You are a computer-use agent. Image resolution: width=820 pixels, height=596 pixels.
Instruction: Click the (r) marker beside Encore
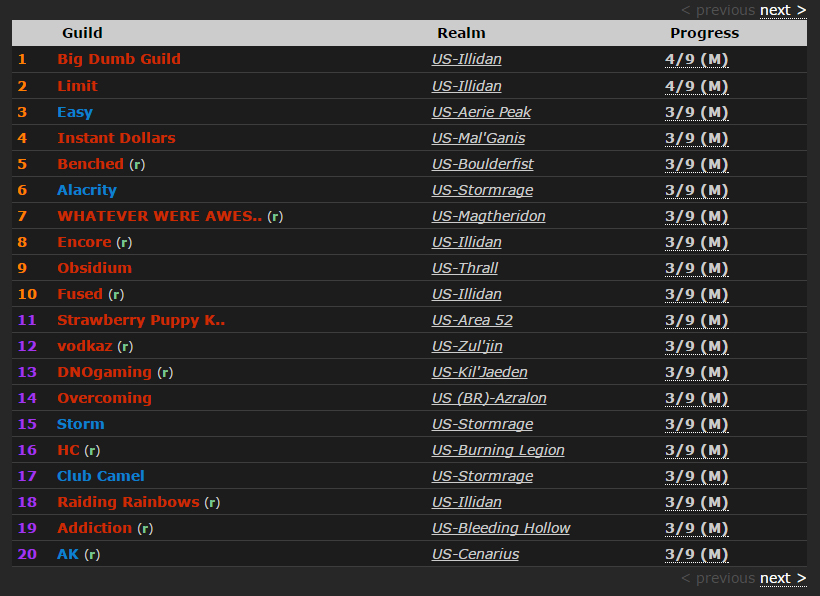(x=124, y=243)
